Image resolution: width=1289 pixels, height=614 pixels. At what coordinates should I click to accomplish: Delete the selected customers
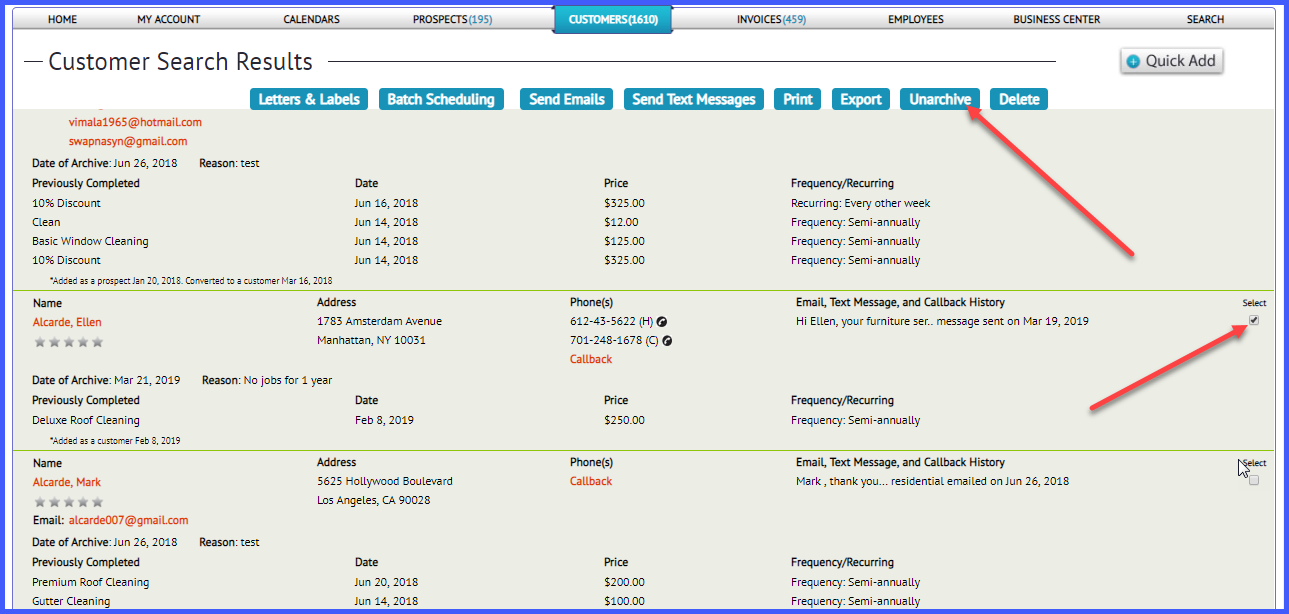tap(1019, 99)
